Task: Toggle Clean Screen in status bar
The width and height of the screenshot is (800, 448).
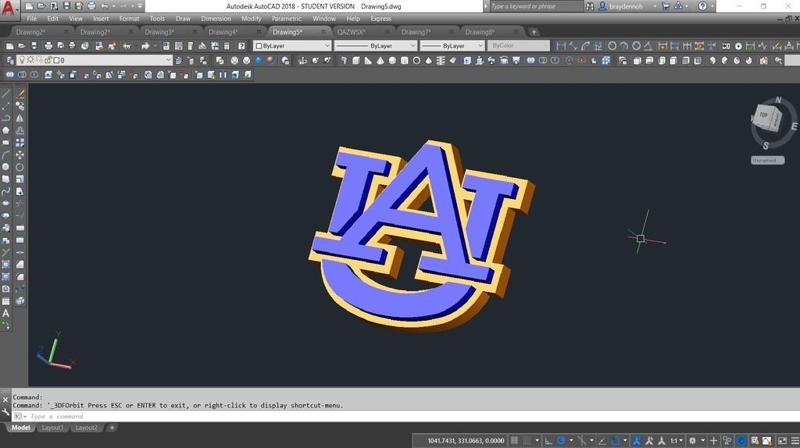Action: coord(782,440)
